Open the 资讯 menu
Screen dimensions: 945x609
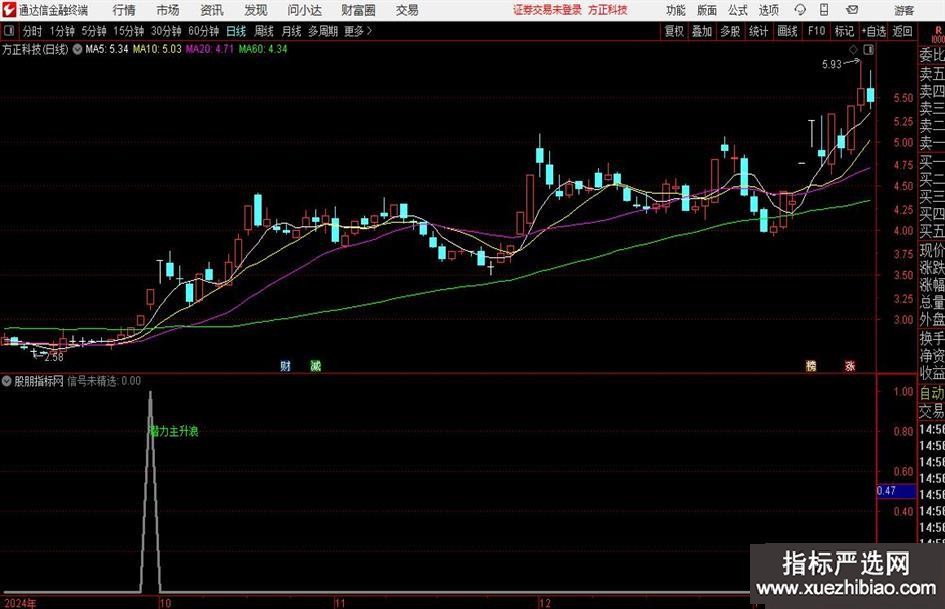212,10
